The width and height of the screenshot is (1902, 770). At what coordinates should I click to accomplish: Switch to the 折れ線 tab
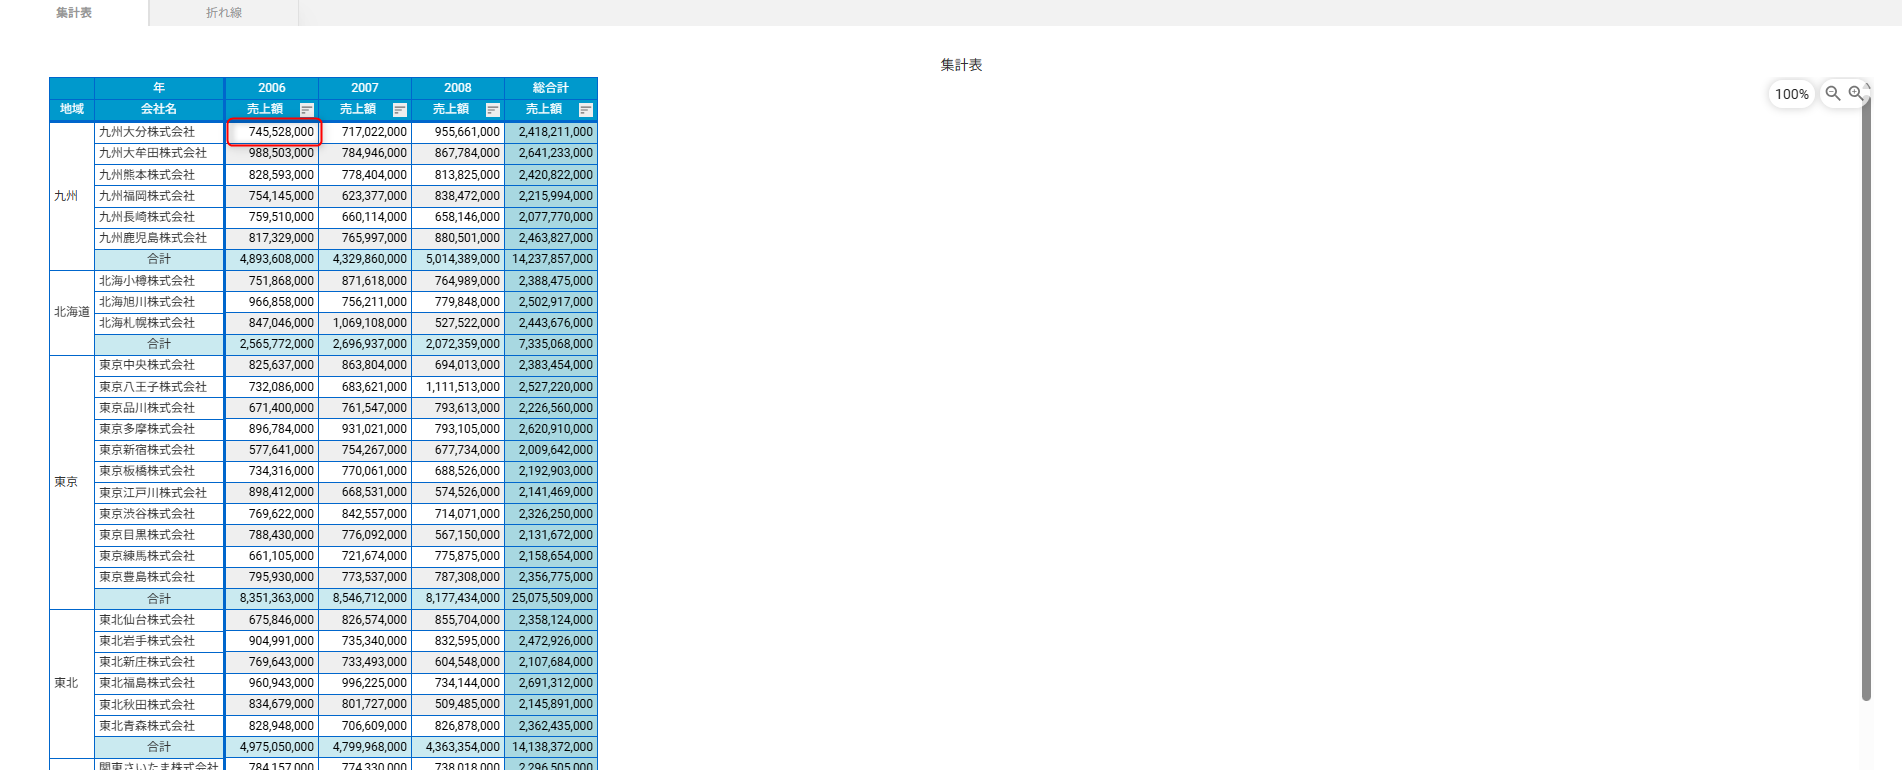[224, 13]
